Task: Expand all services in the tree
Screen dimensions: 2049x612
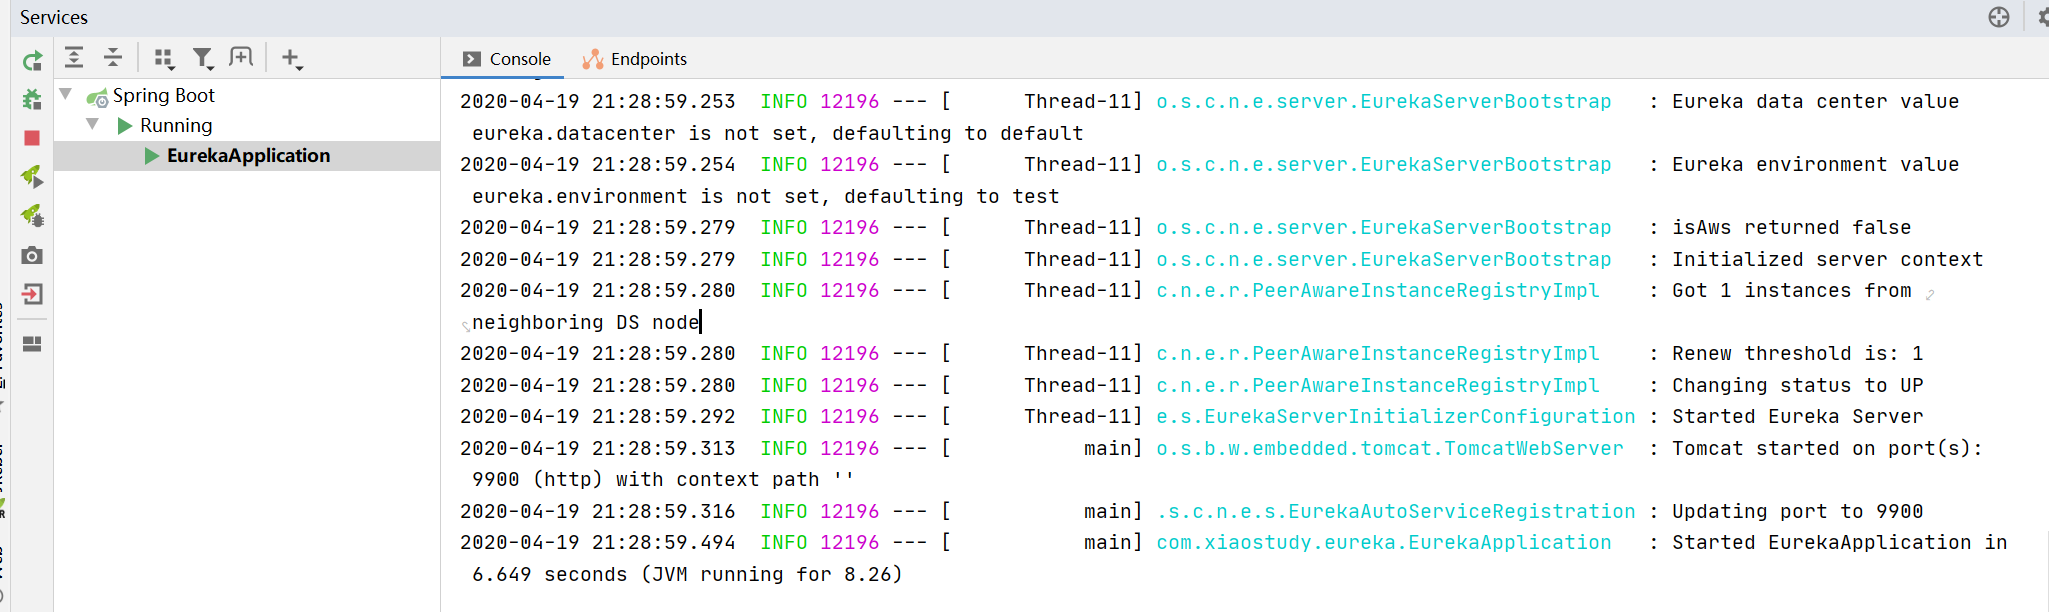Action: [x=74, y=58]
